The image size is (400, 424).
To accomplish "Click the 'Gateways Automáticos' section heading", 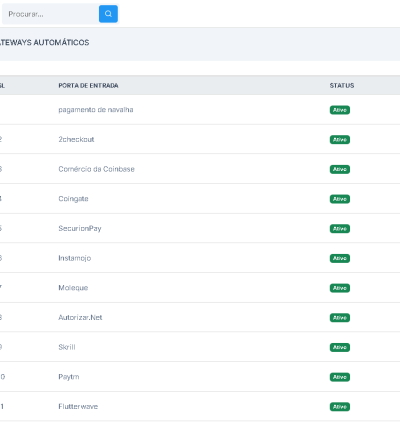I will (44, 43).
